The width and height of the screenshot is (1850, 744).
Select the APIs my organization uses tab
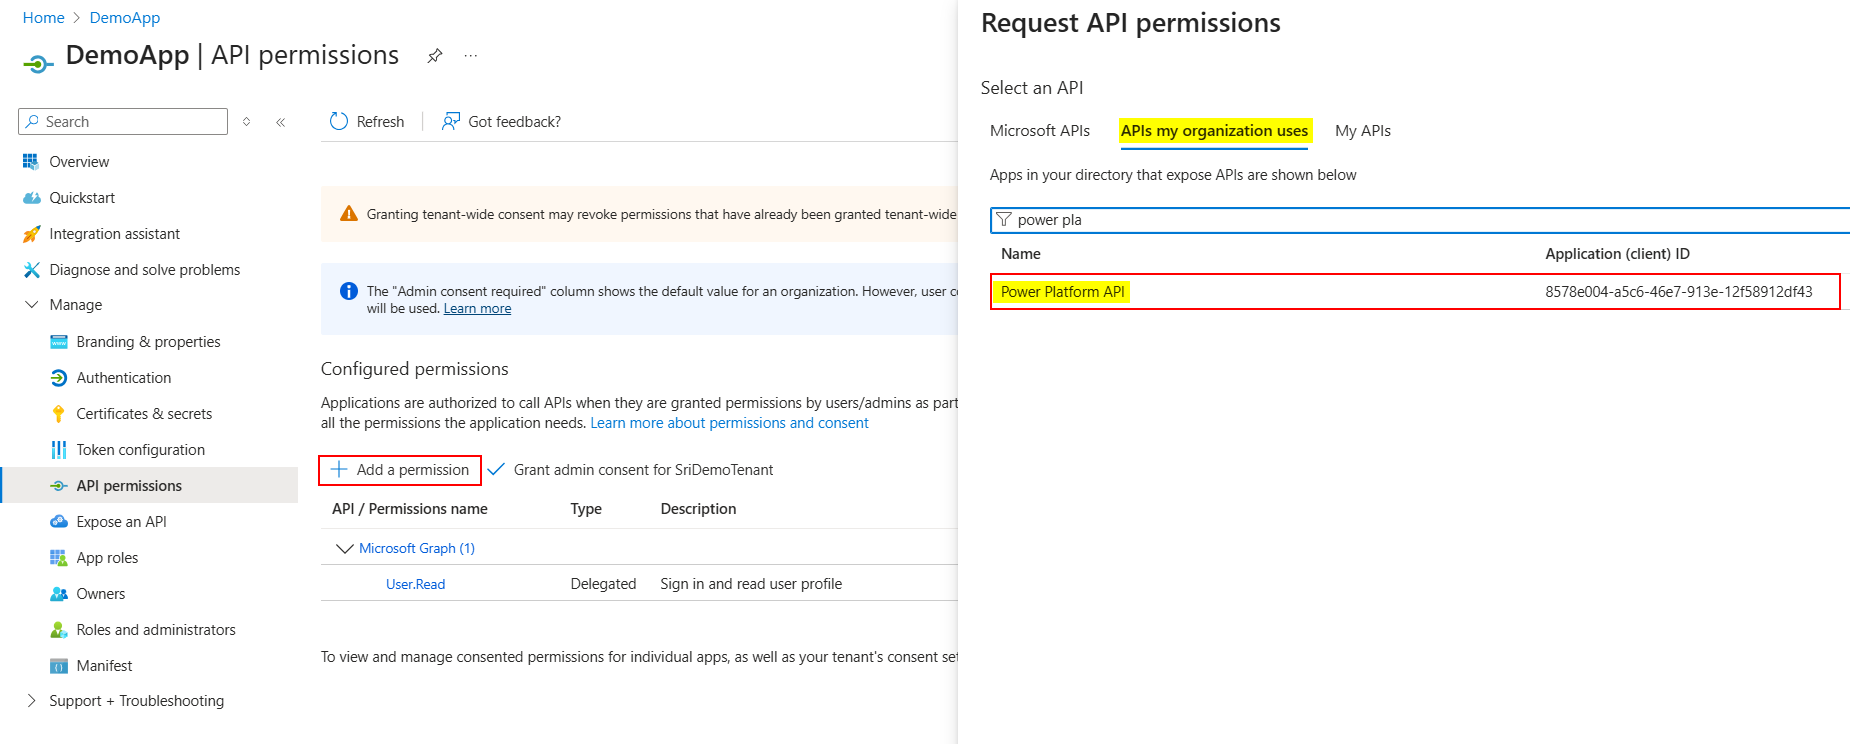tap(1214, 131)
